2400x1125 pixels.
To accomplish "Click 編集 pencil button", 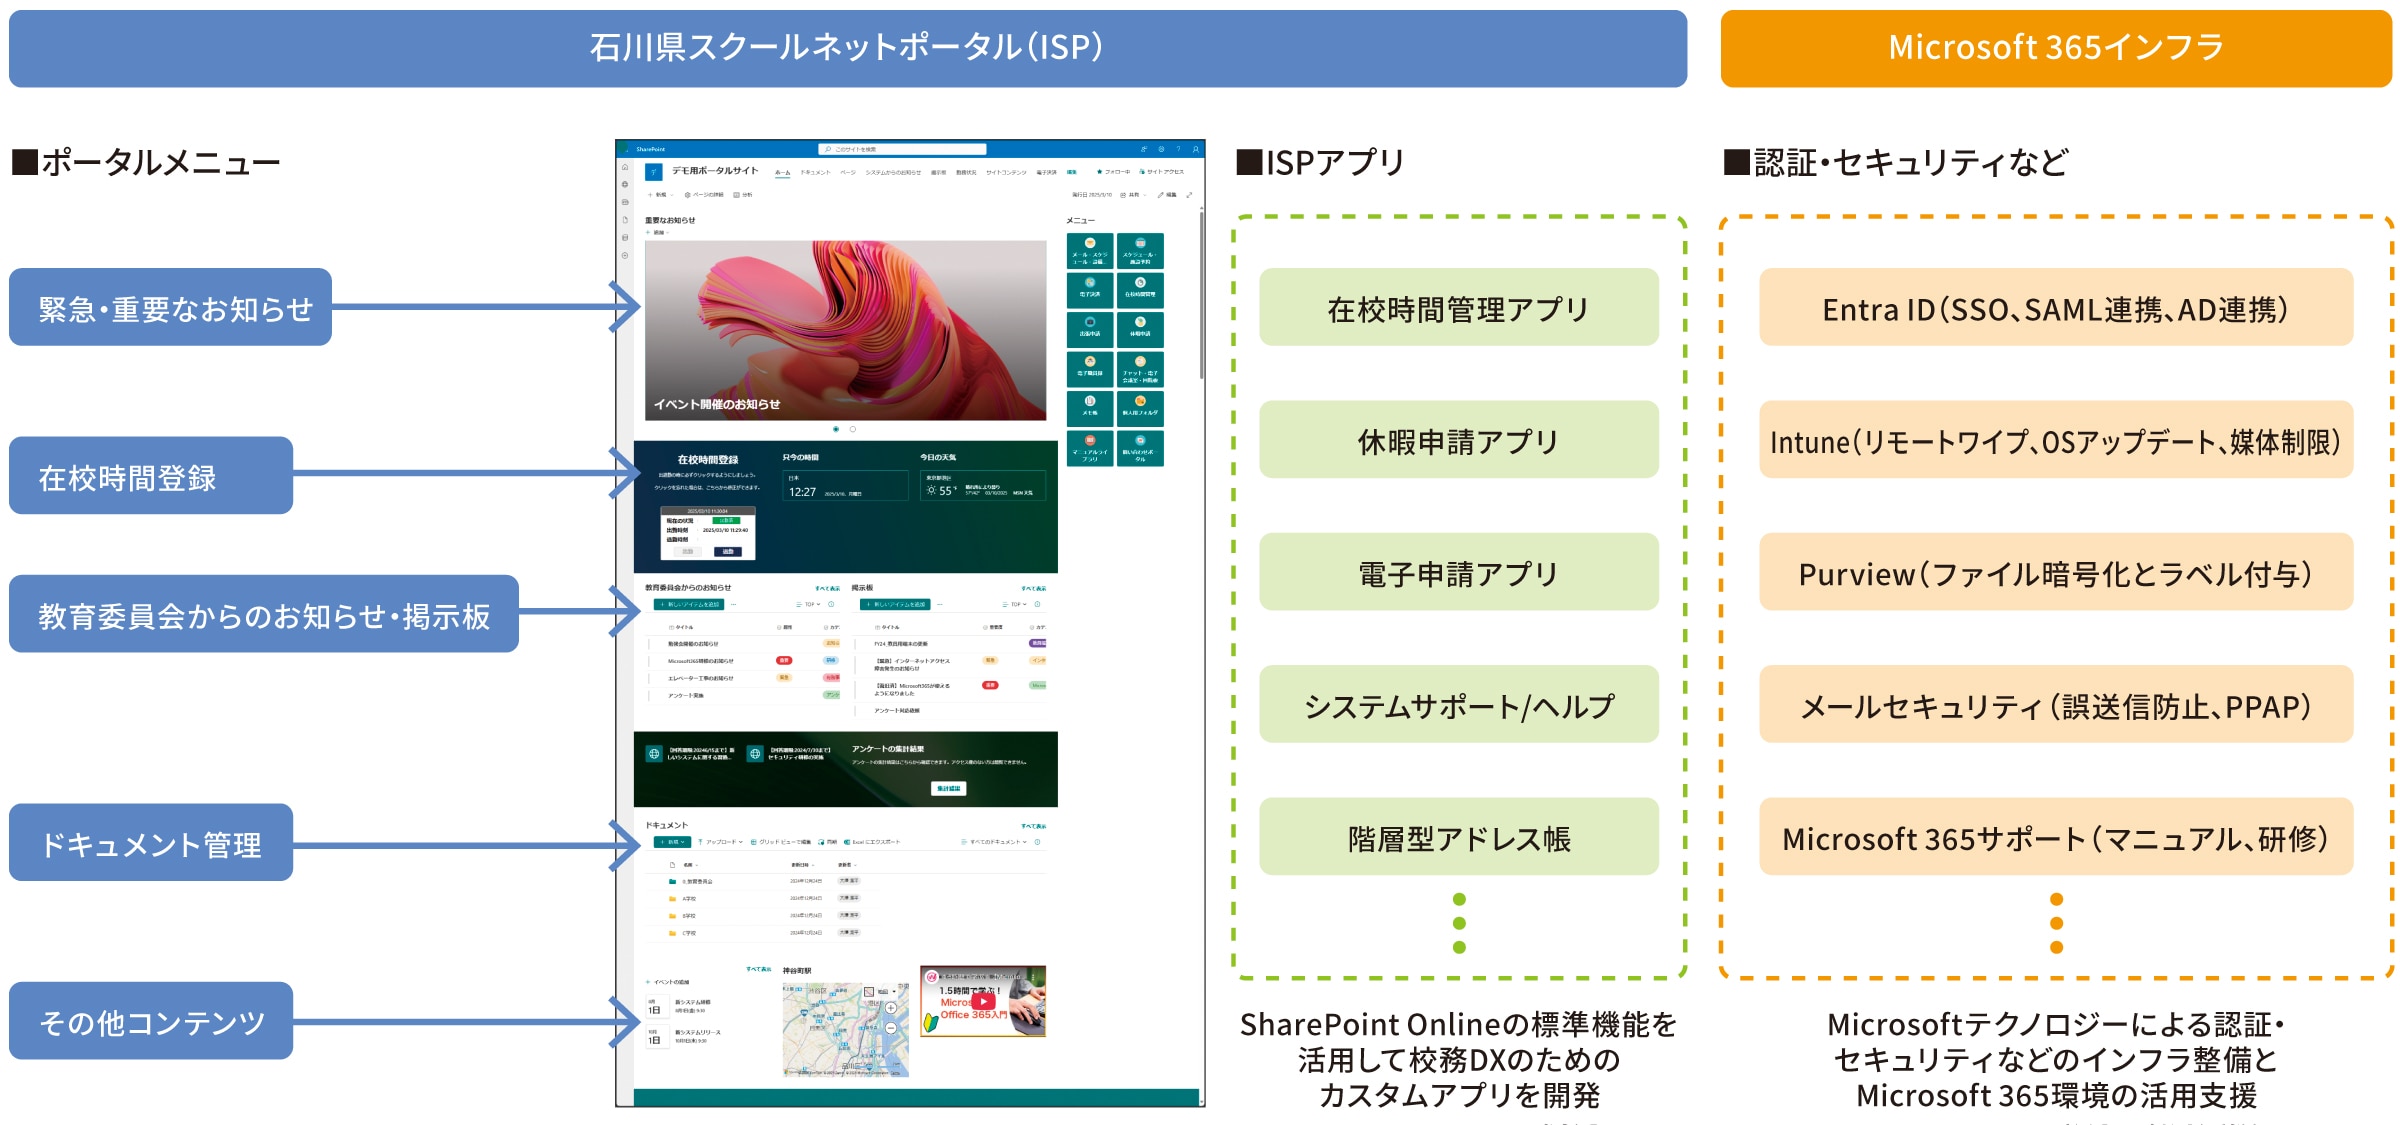I will pyautogui.click(x=1167, y=195).
